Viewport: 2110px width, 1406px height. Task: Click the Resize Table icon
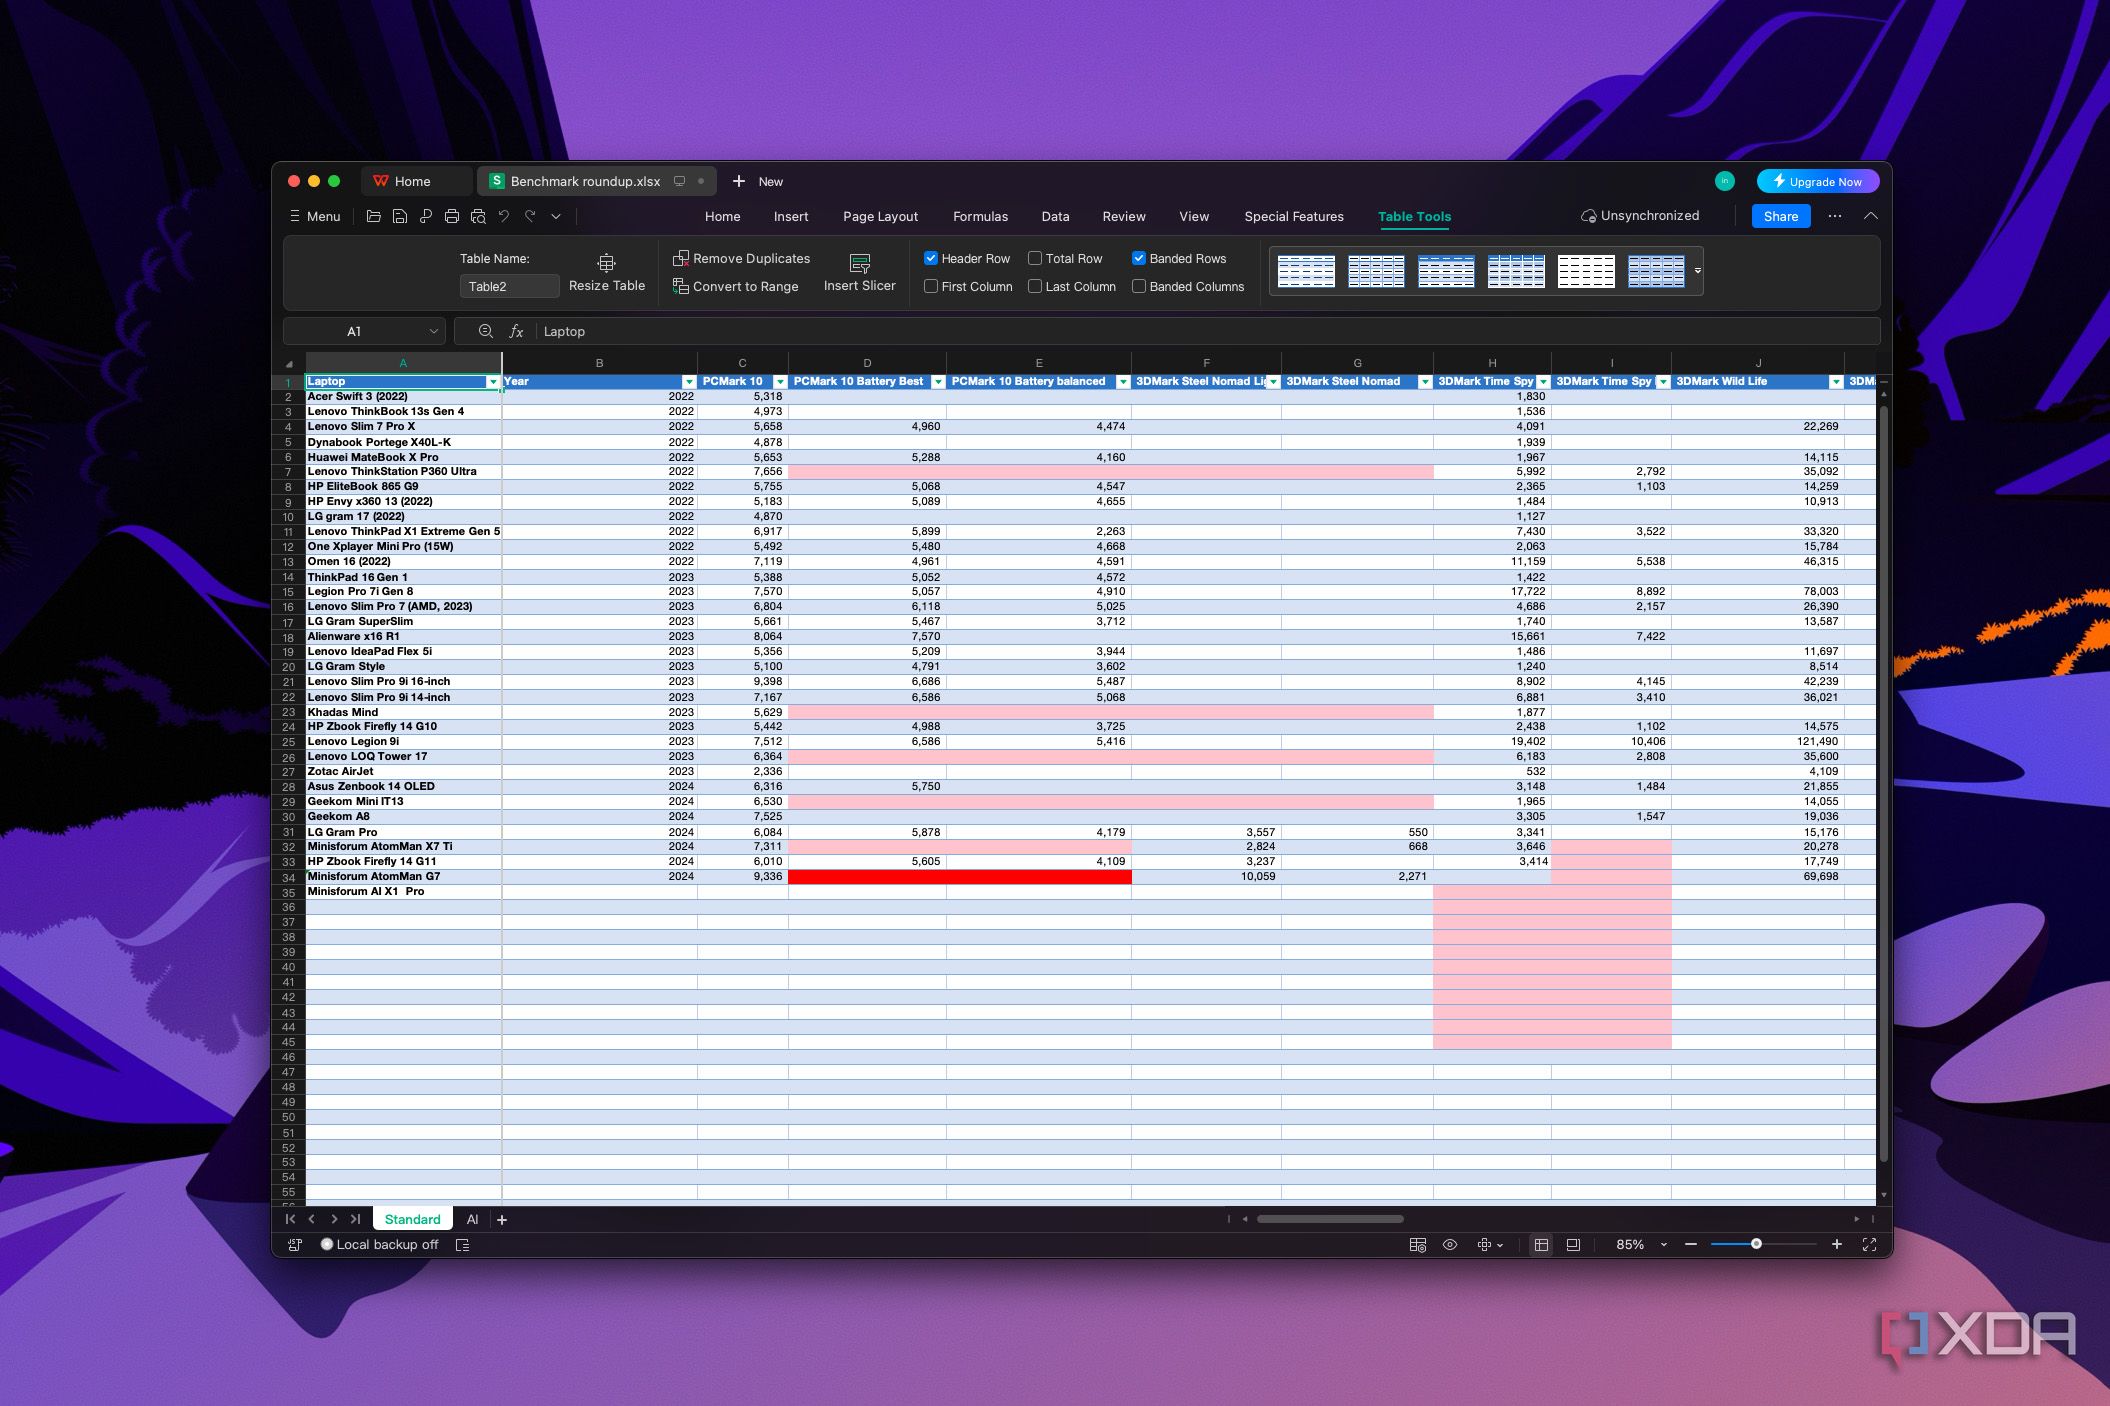(606, 262)
